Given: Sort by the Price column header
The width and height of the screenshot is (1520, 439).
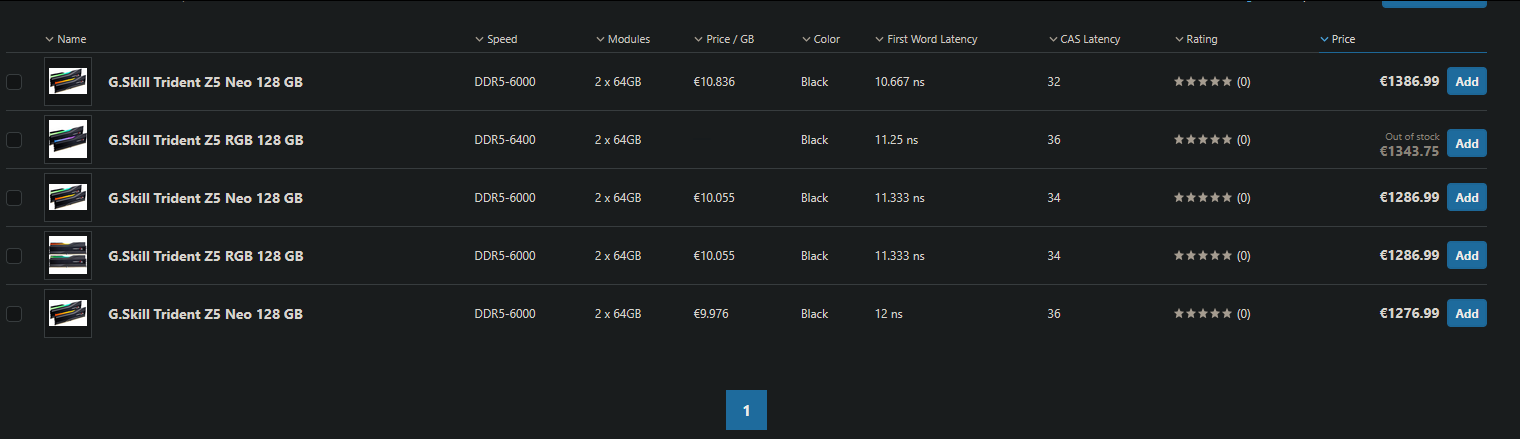Looking at the screenshot, I should [x=1337, y=39].
